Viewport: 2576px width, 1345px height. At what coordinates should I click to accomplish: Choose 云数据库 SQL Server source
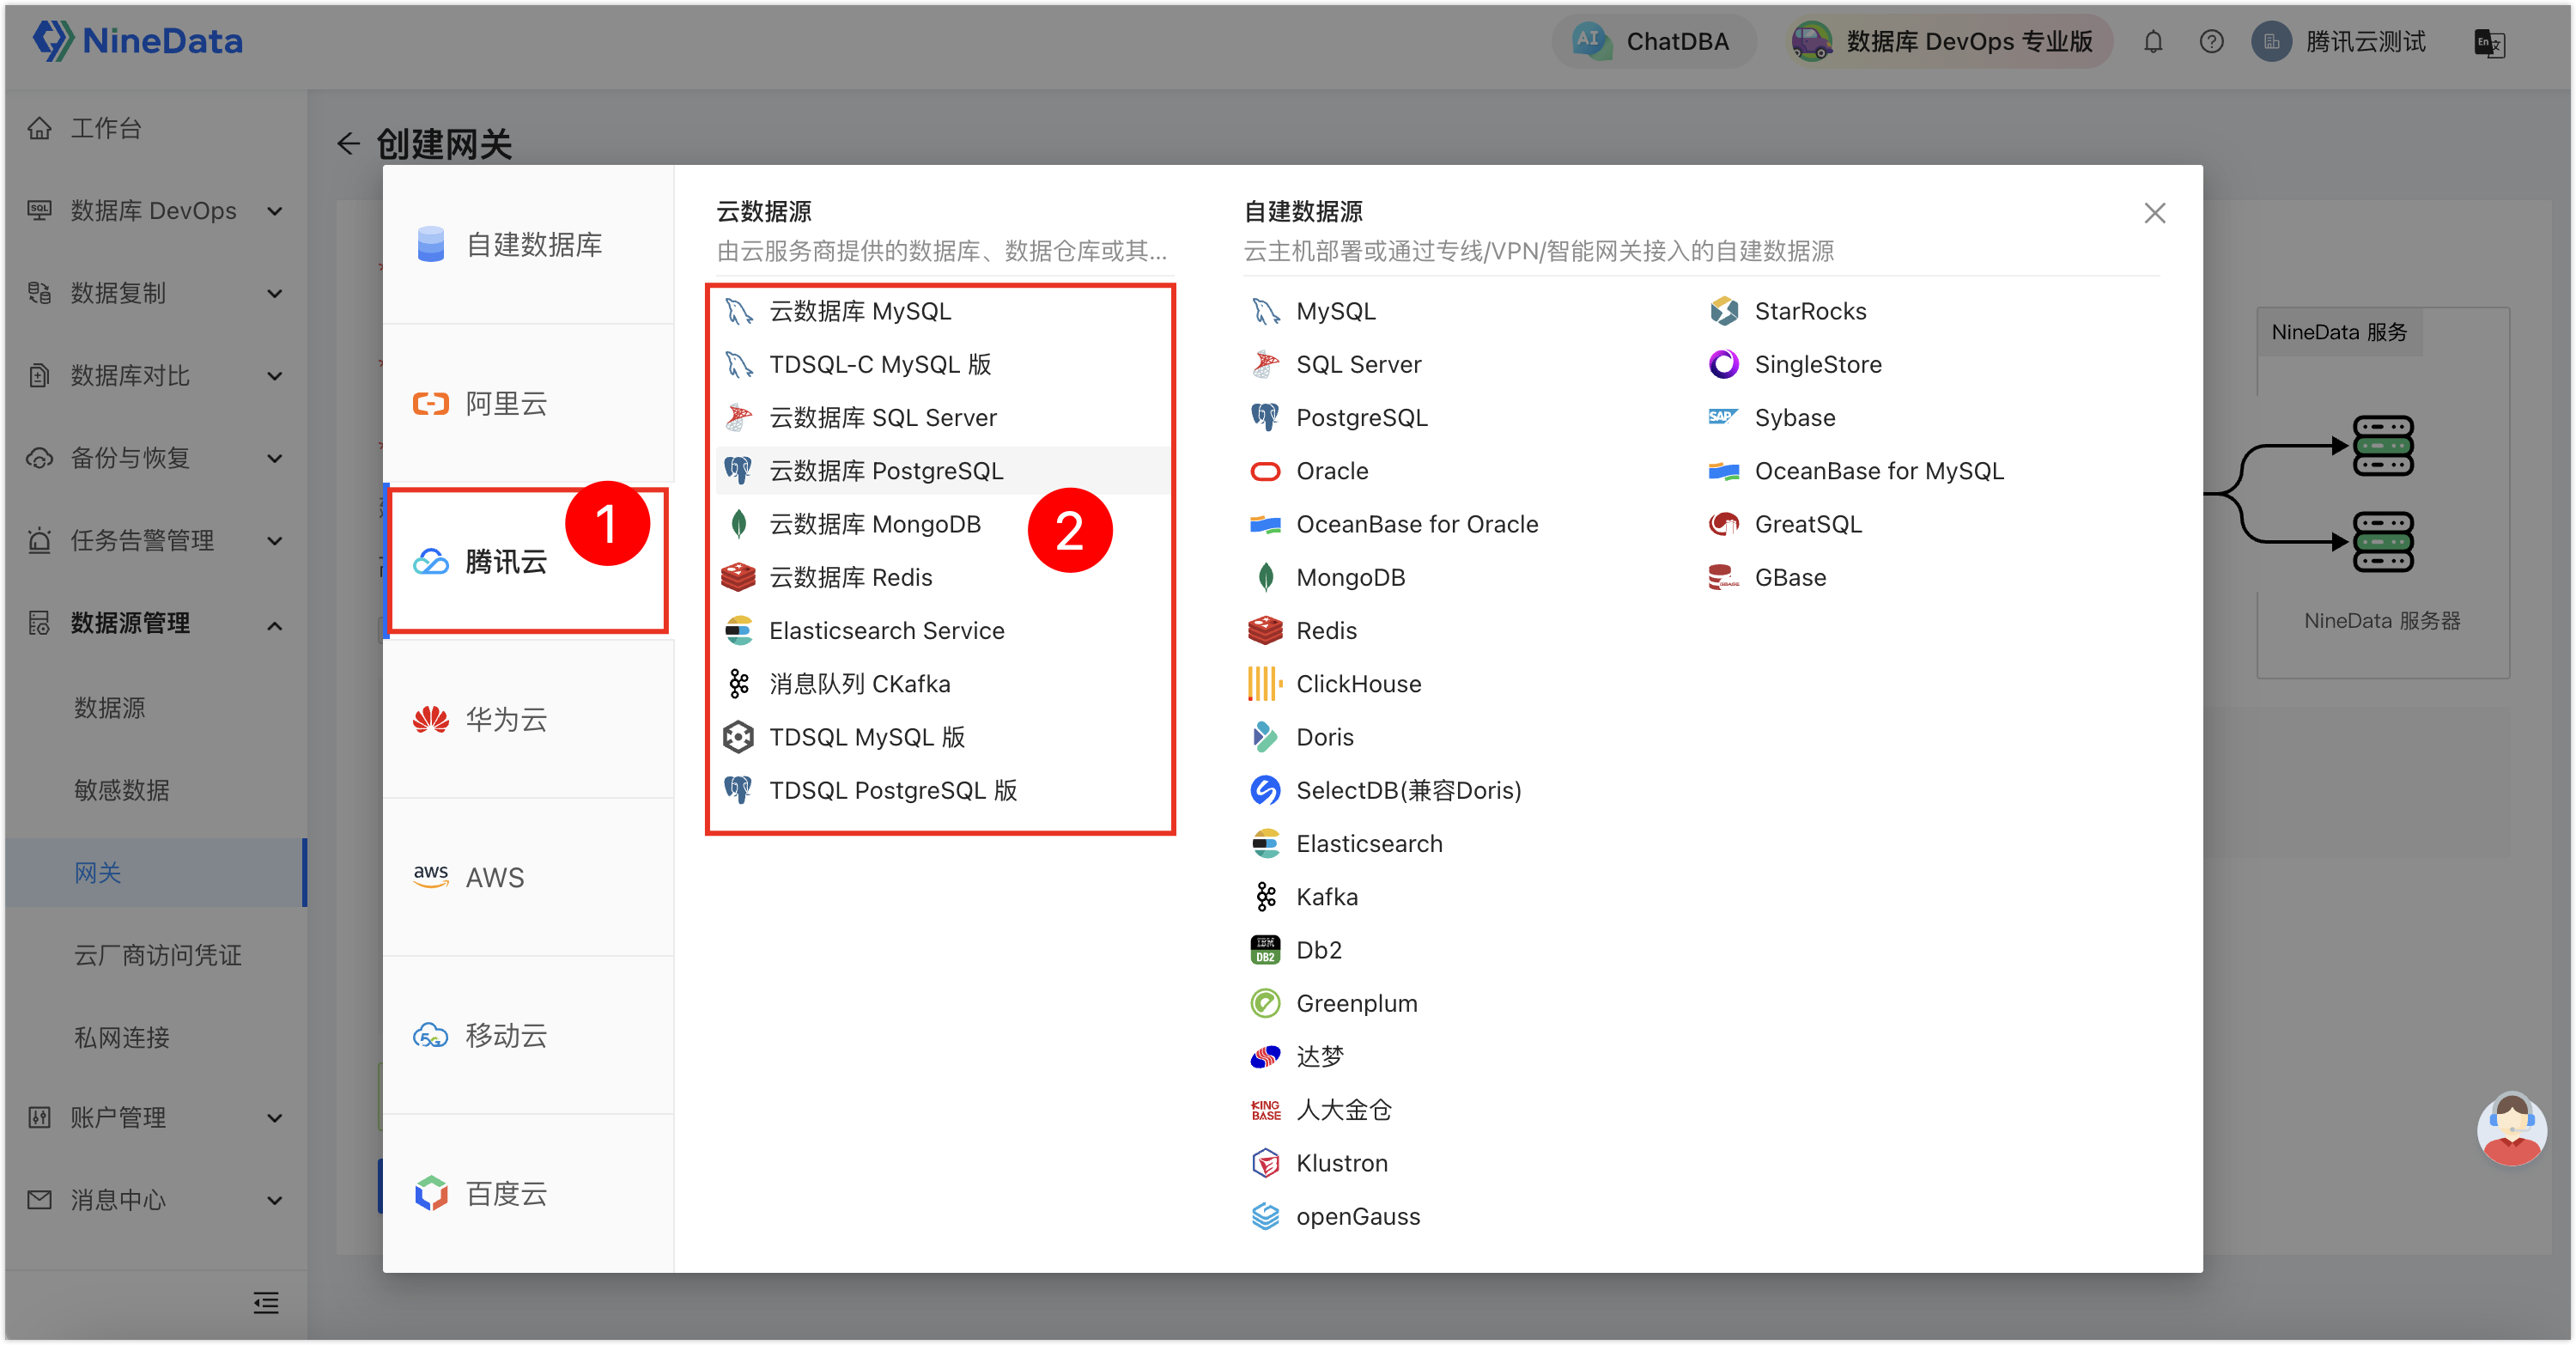(942, 418)
